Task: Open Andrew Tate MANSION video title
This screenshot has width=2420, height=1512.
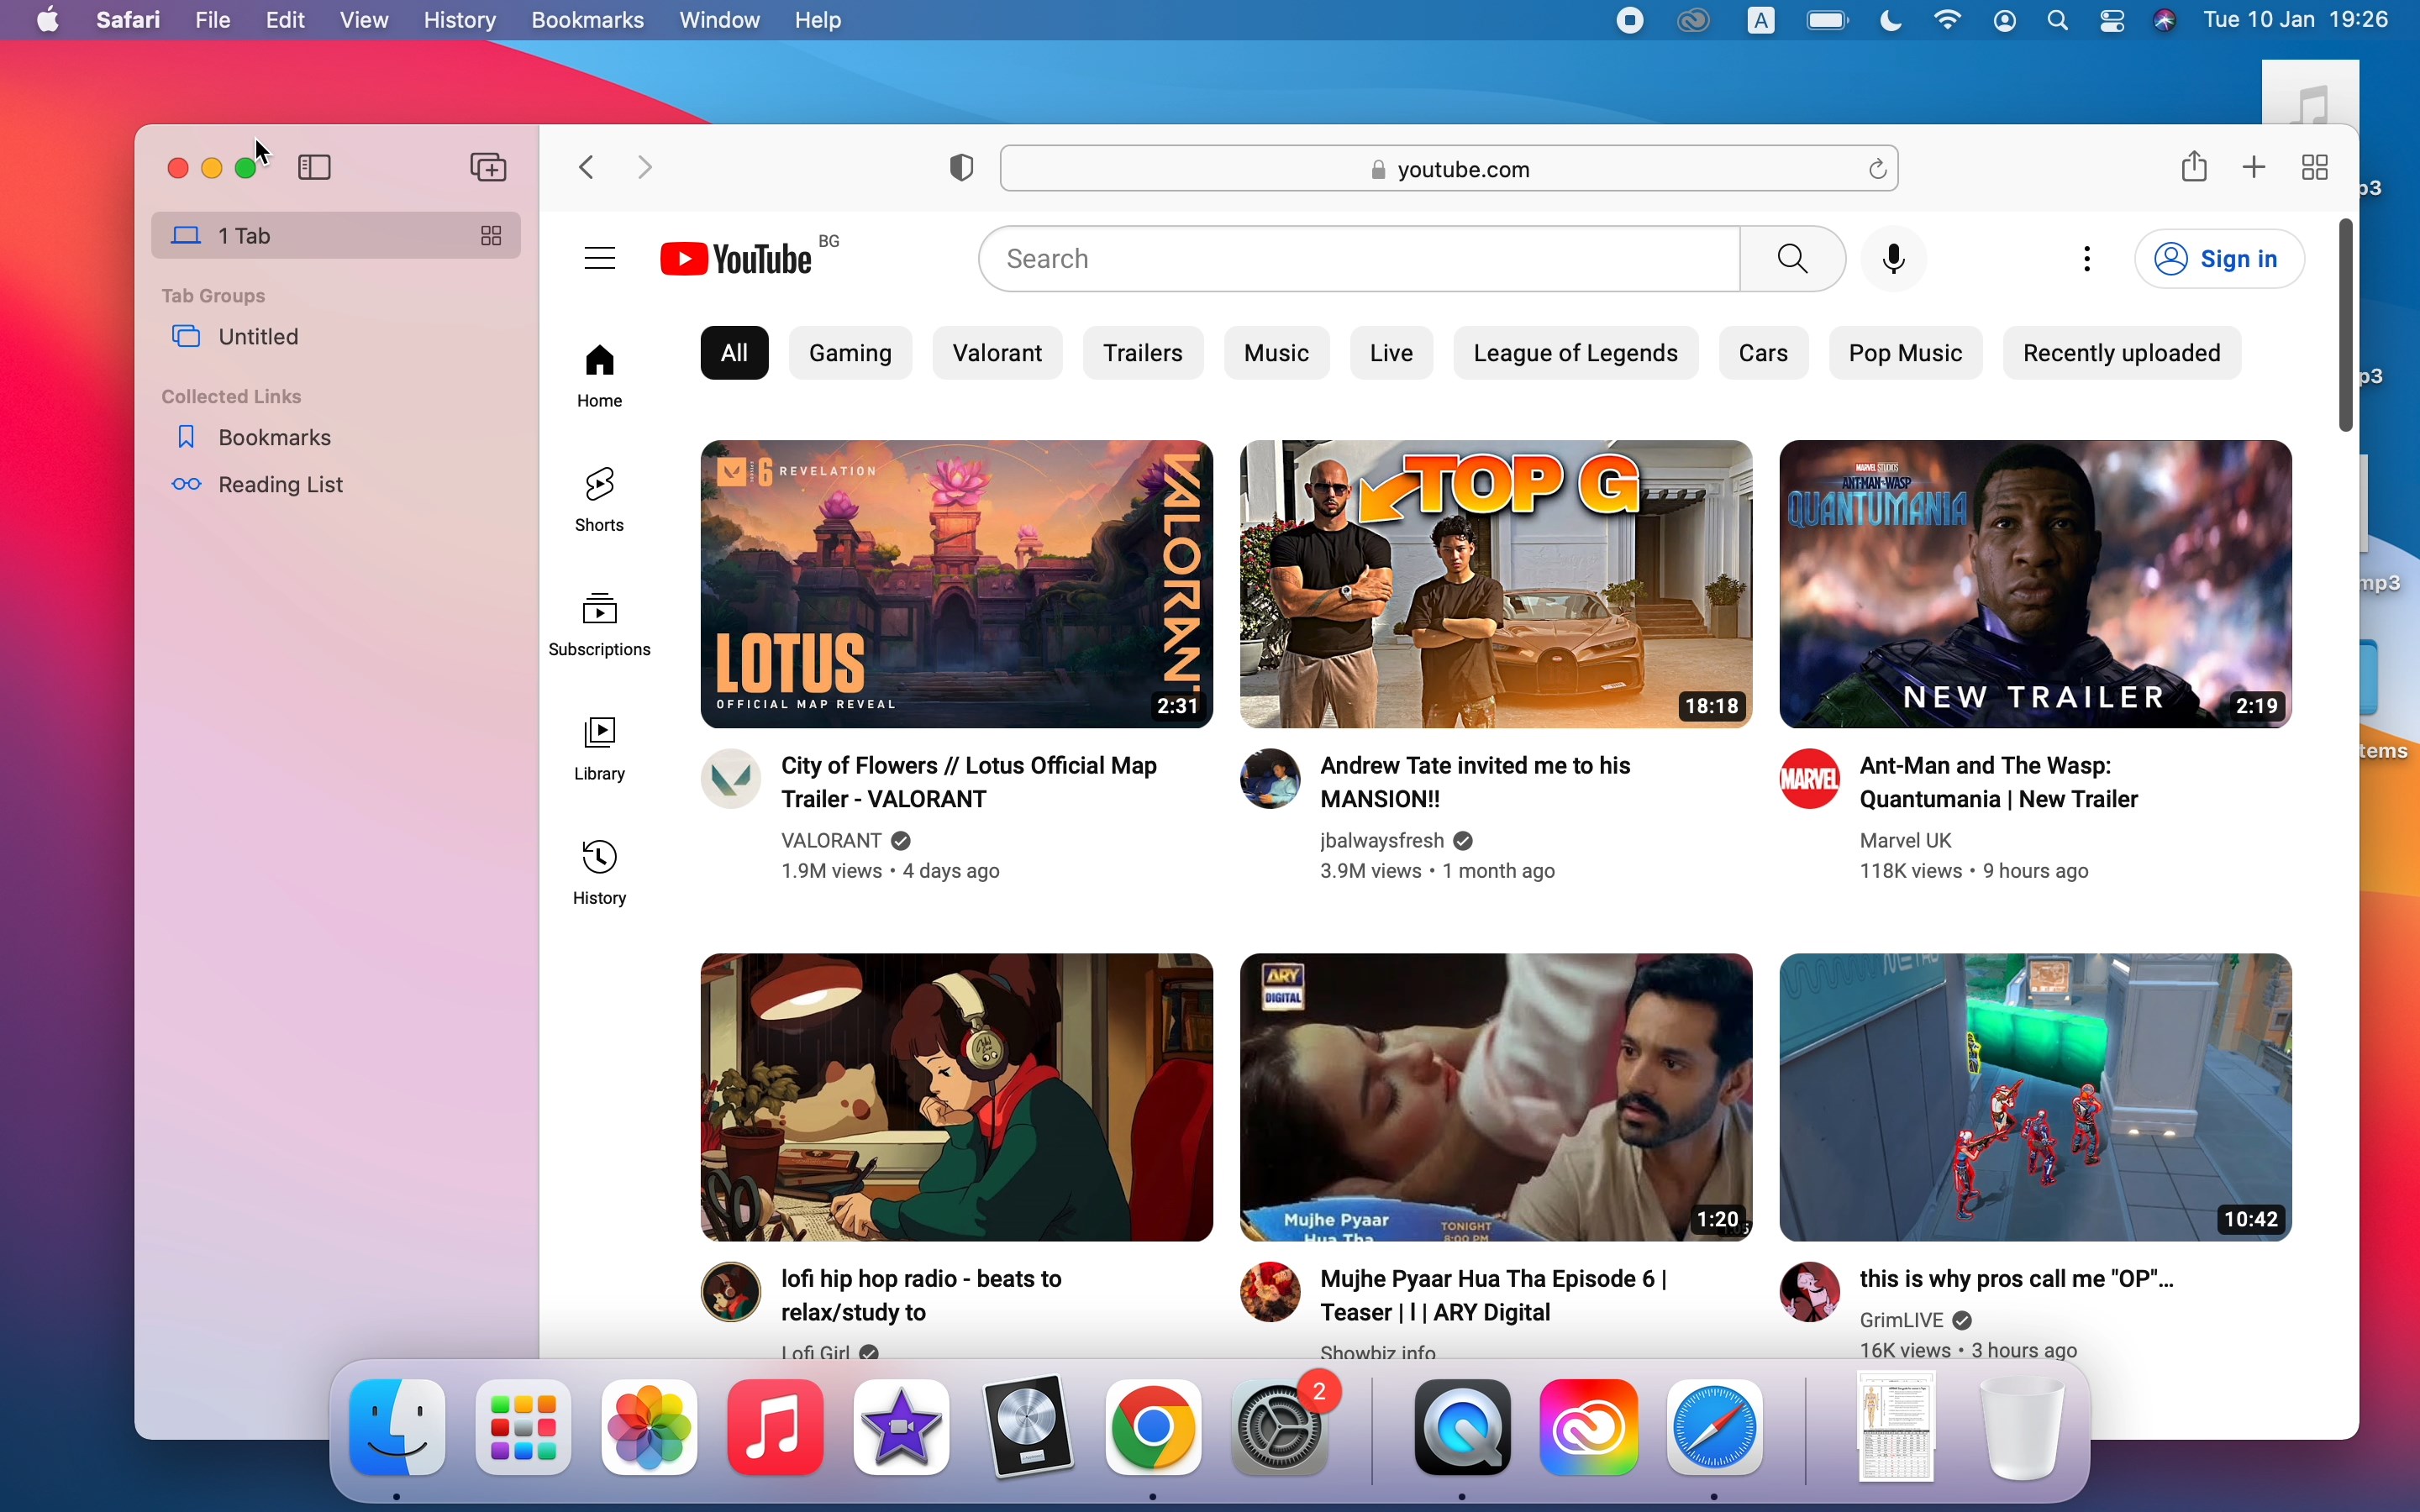Action: click(1476, 782)
